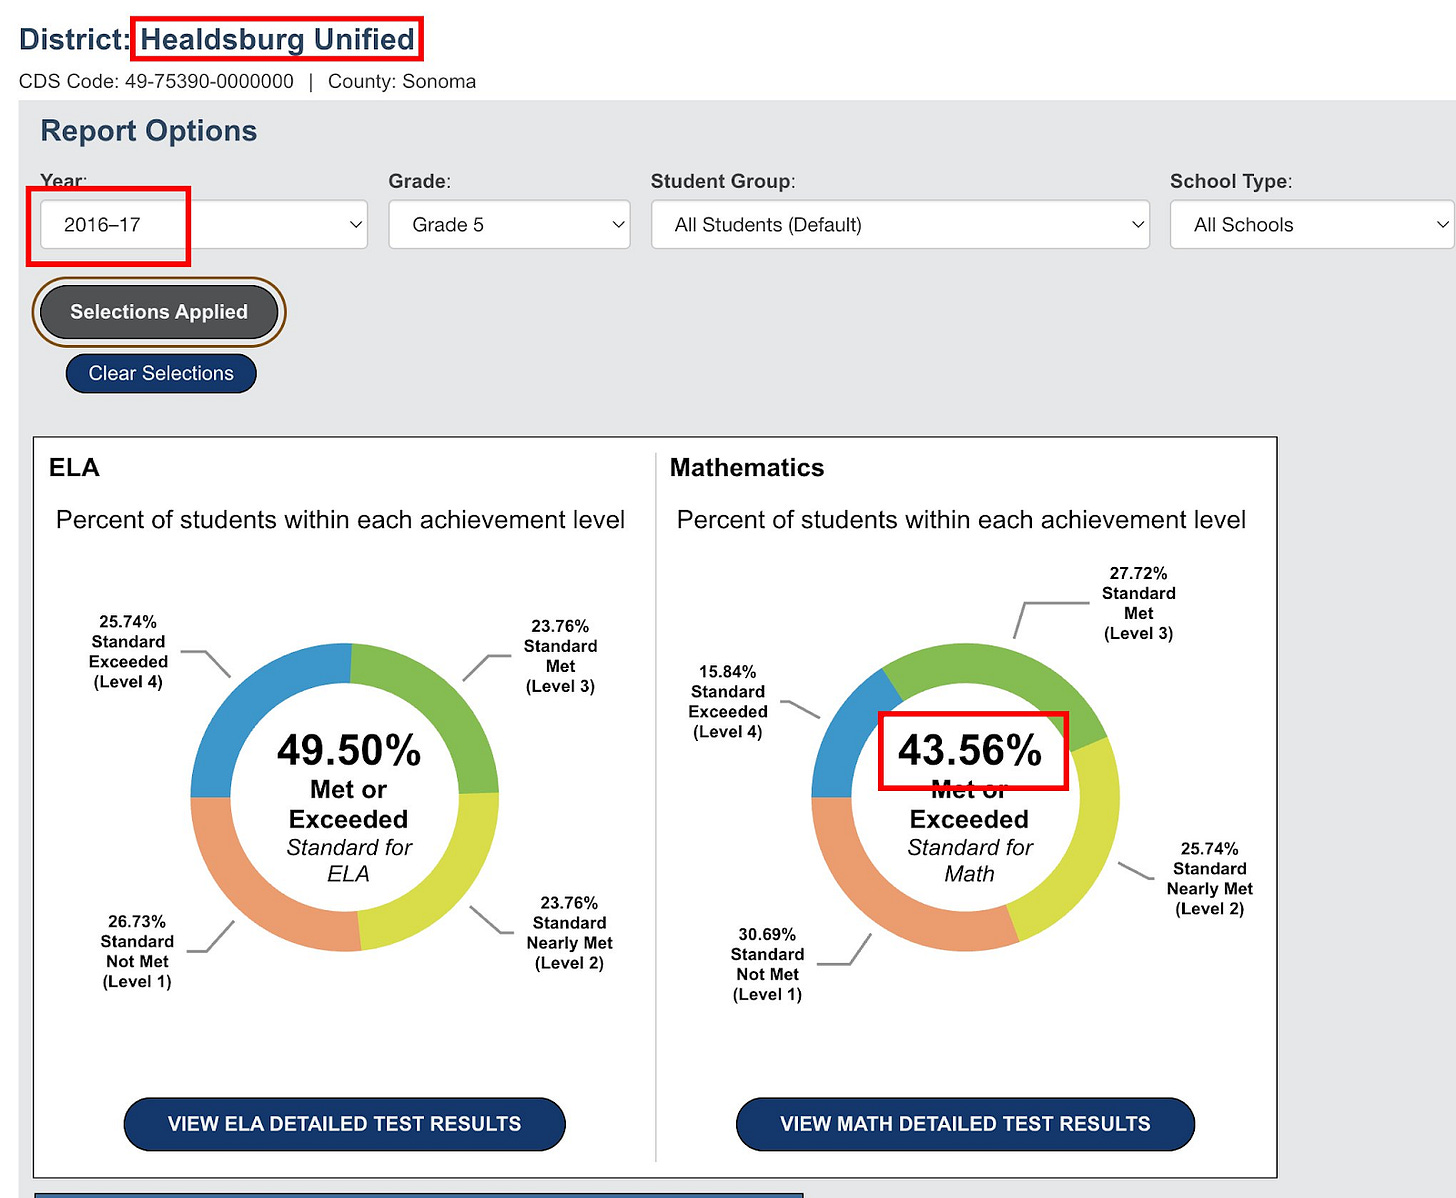Click the Math 25.74% Standard Nearly Met label
This screenshot has height=1198, width=1456.
coord(1209,879)
